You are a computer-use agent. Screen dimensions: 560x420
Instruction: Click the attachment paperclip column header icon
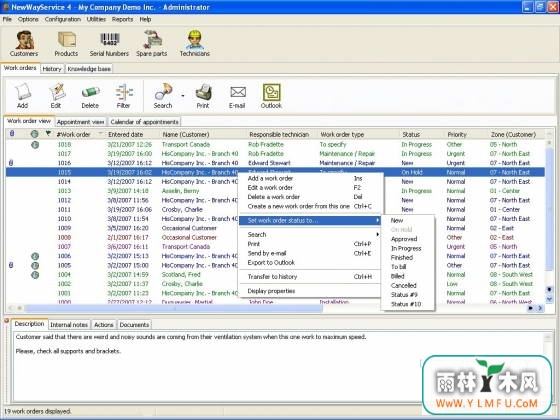pos(12,134)
